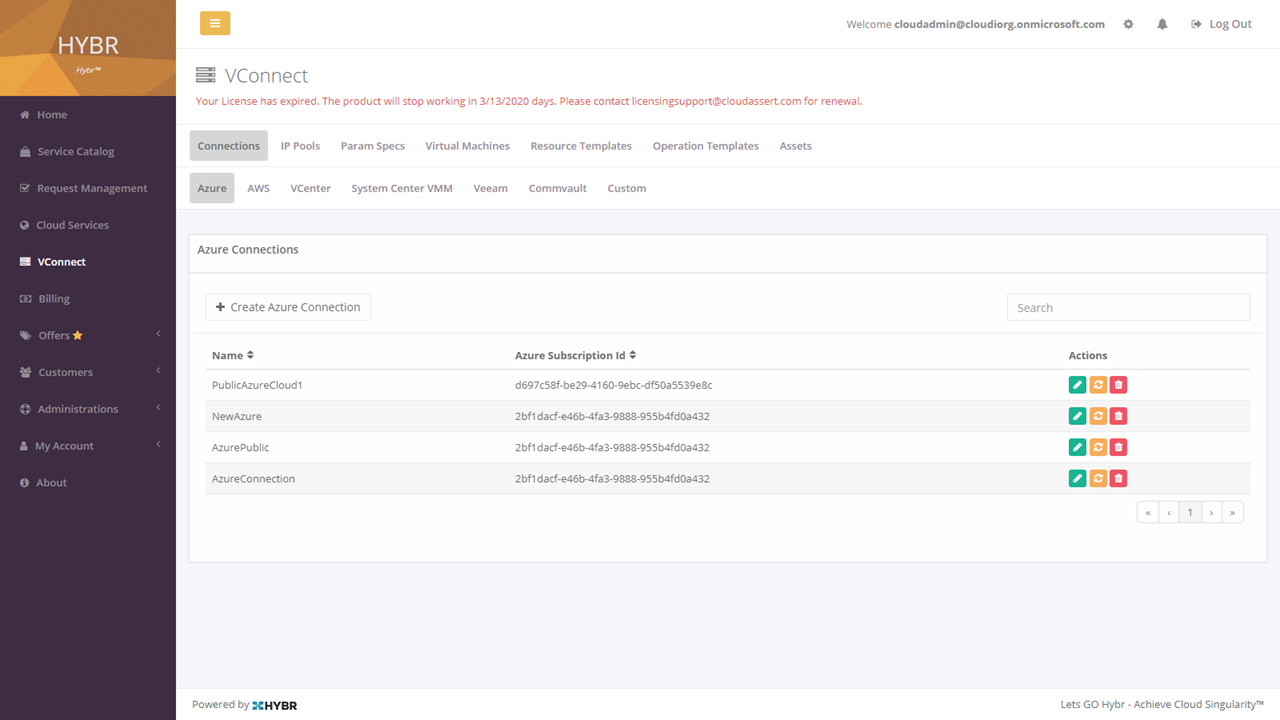The image size is (1280, 720).
Task: Click the Log Out link
Action: (1221, 24)
